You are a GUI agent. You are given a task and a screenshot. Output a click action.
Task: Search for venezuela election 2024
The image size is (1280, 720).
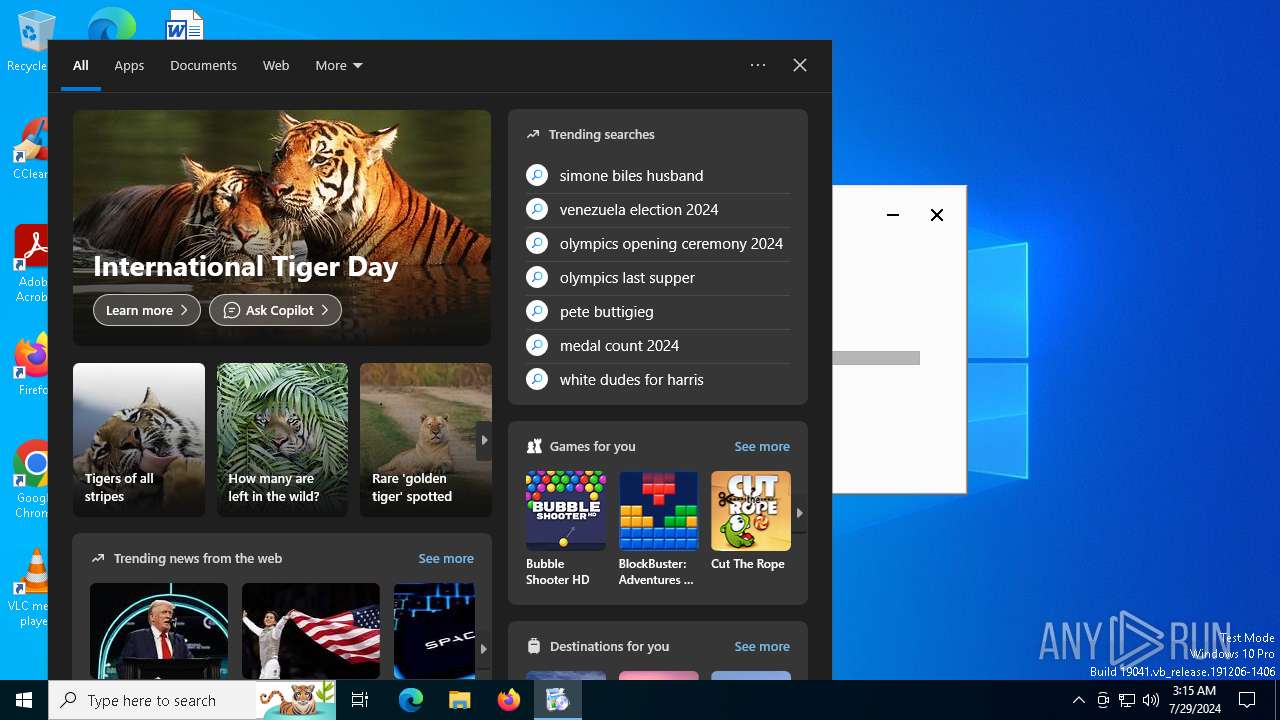(658, 209)
